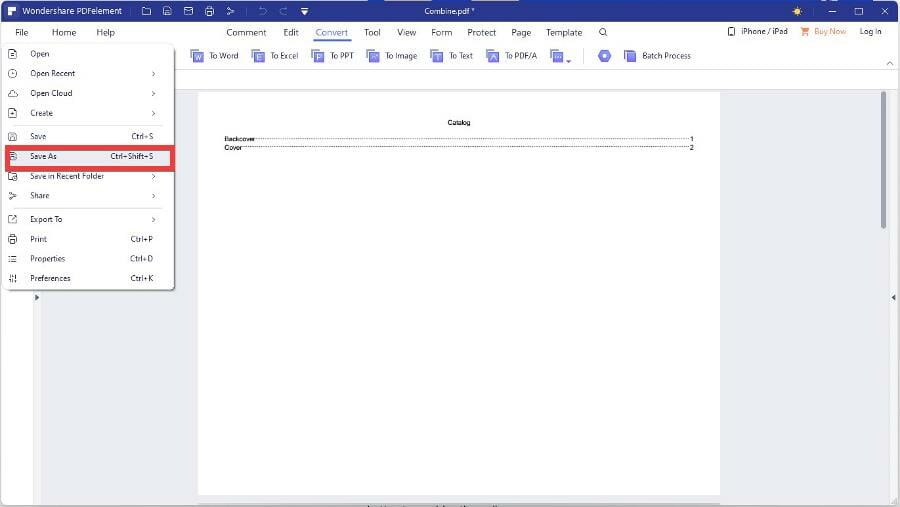Convert PDF To PPT
The width and height of the screenshot is (900, 507).
(x=333, y=56)
